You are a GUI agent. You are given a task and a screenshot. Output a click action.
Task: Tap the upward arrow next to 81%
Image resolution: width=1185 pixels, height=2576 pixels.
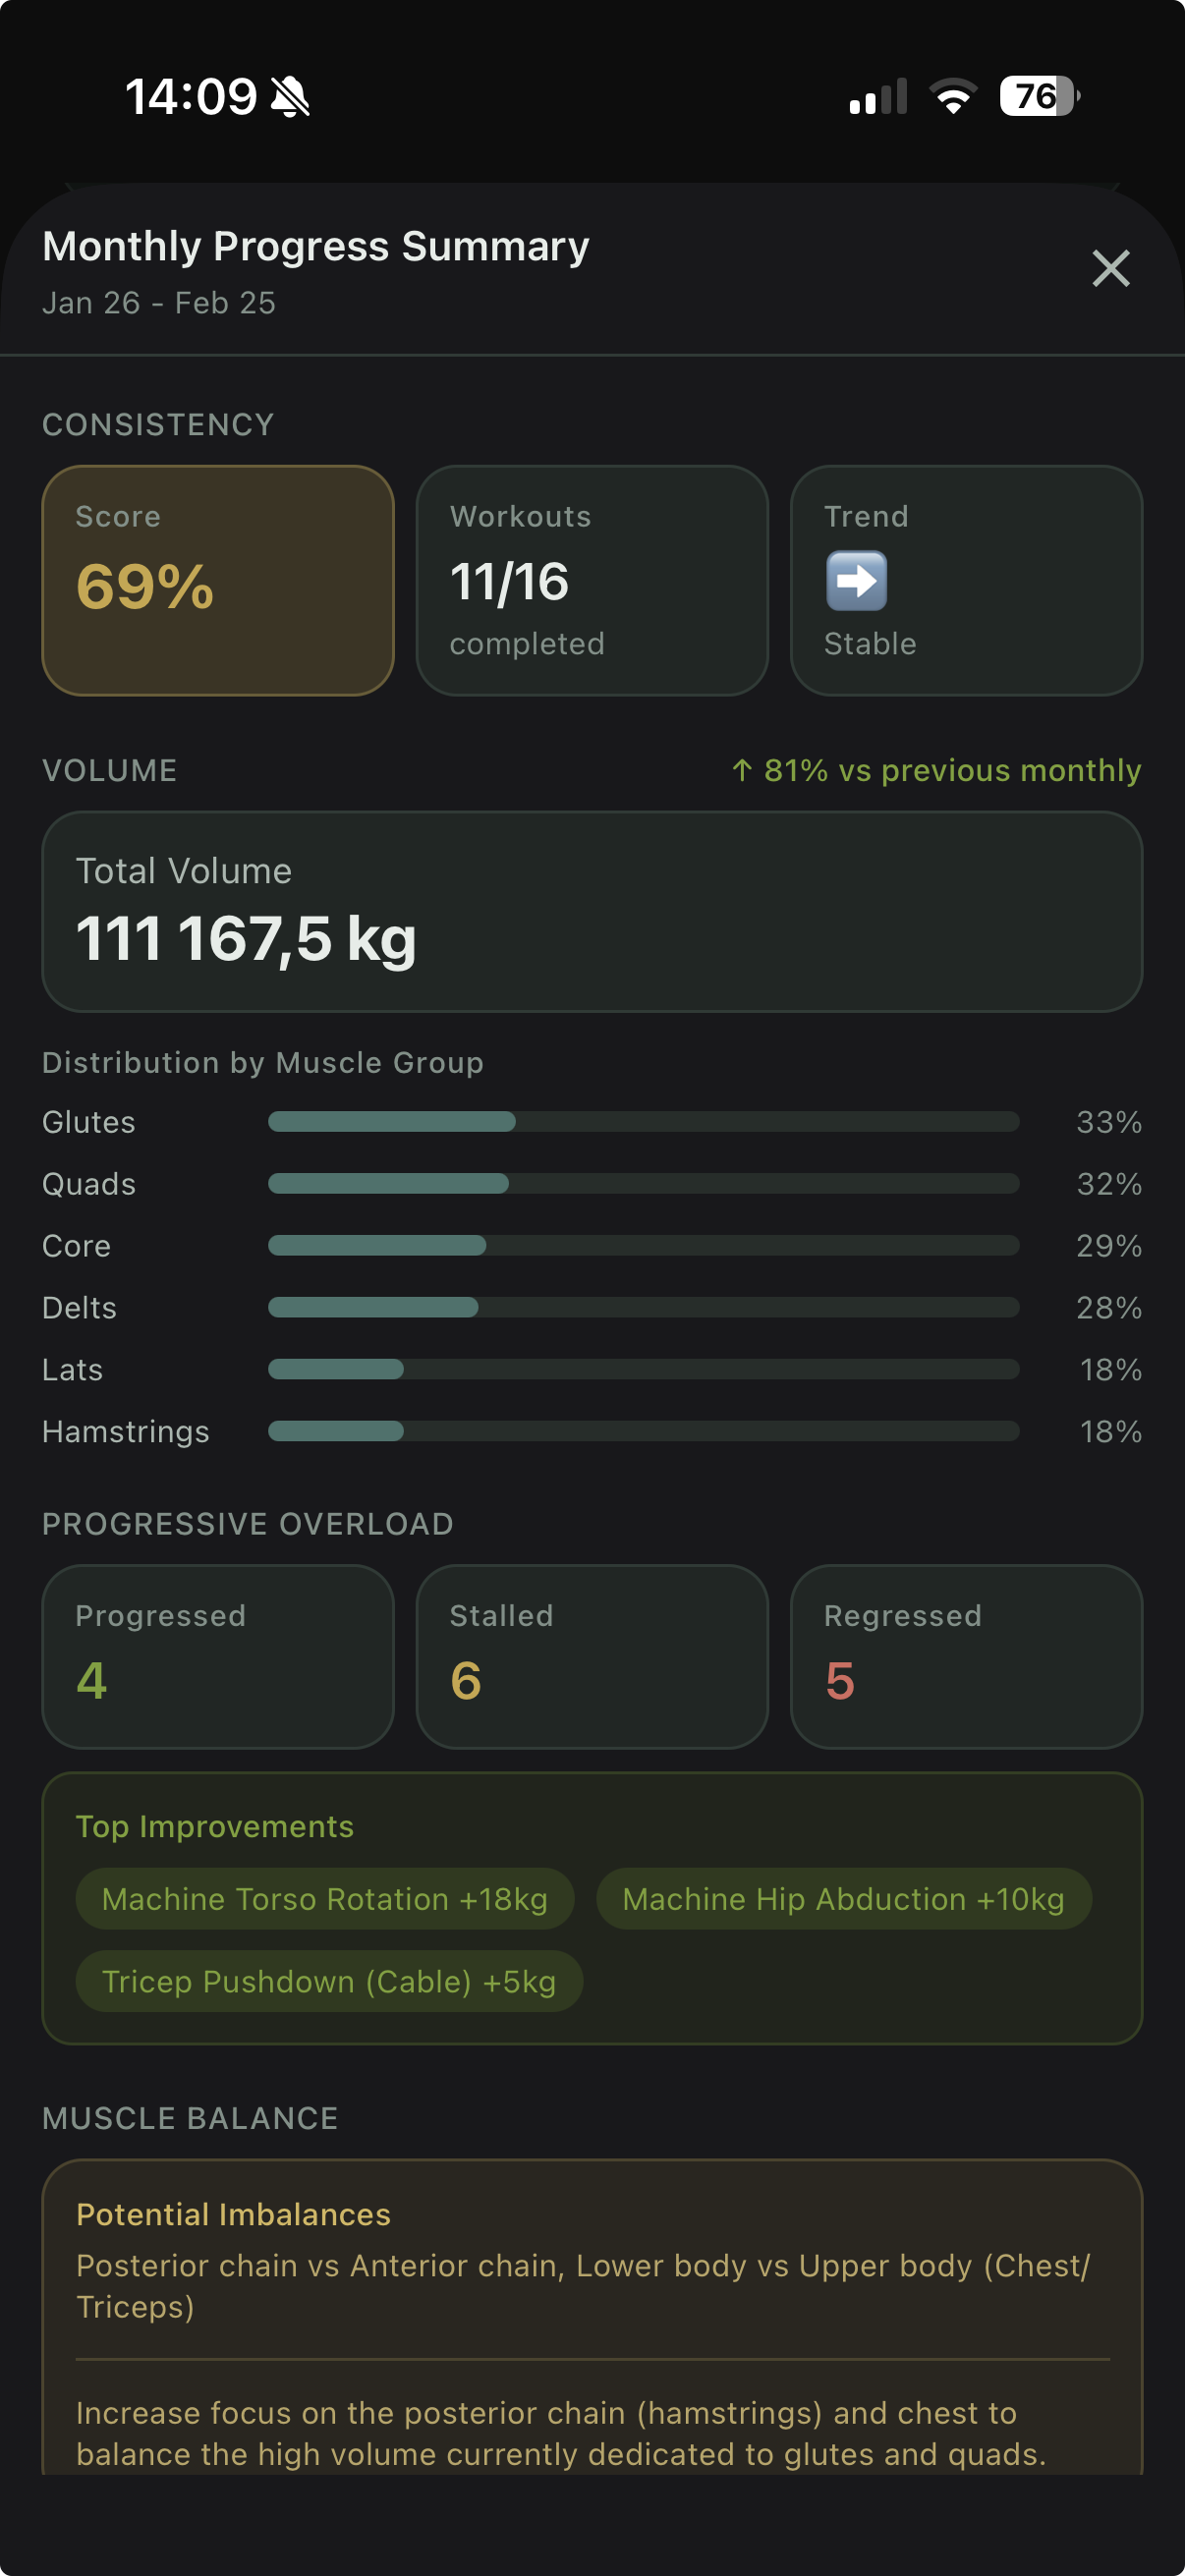tap(741, 771)
